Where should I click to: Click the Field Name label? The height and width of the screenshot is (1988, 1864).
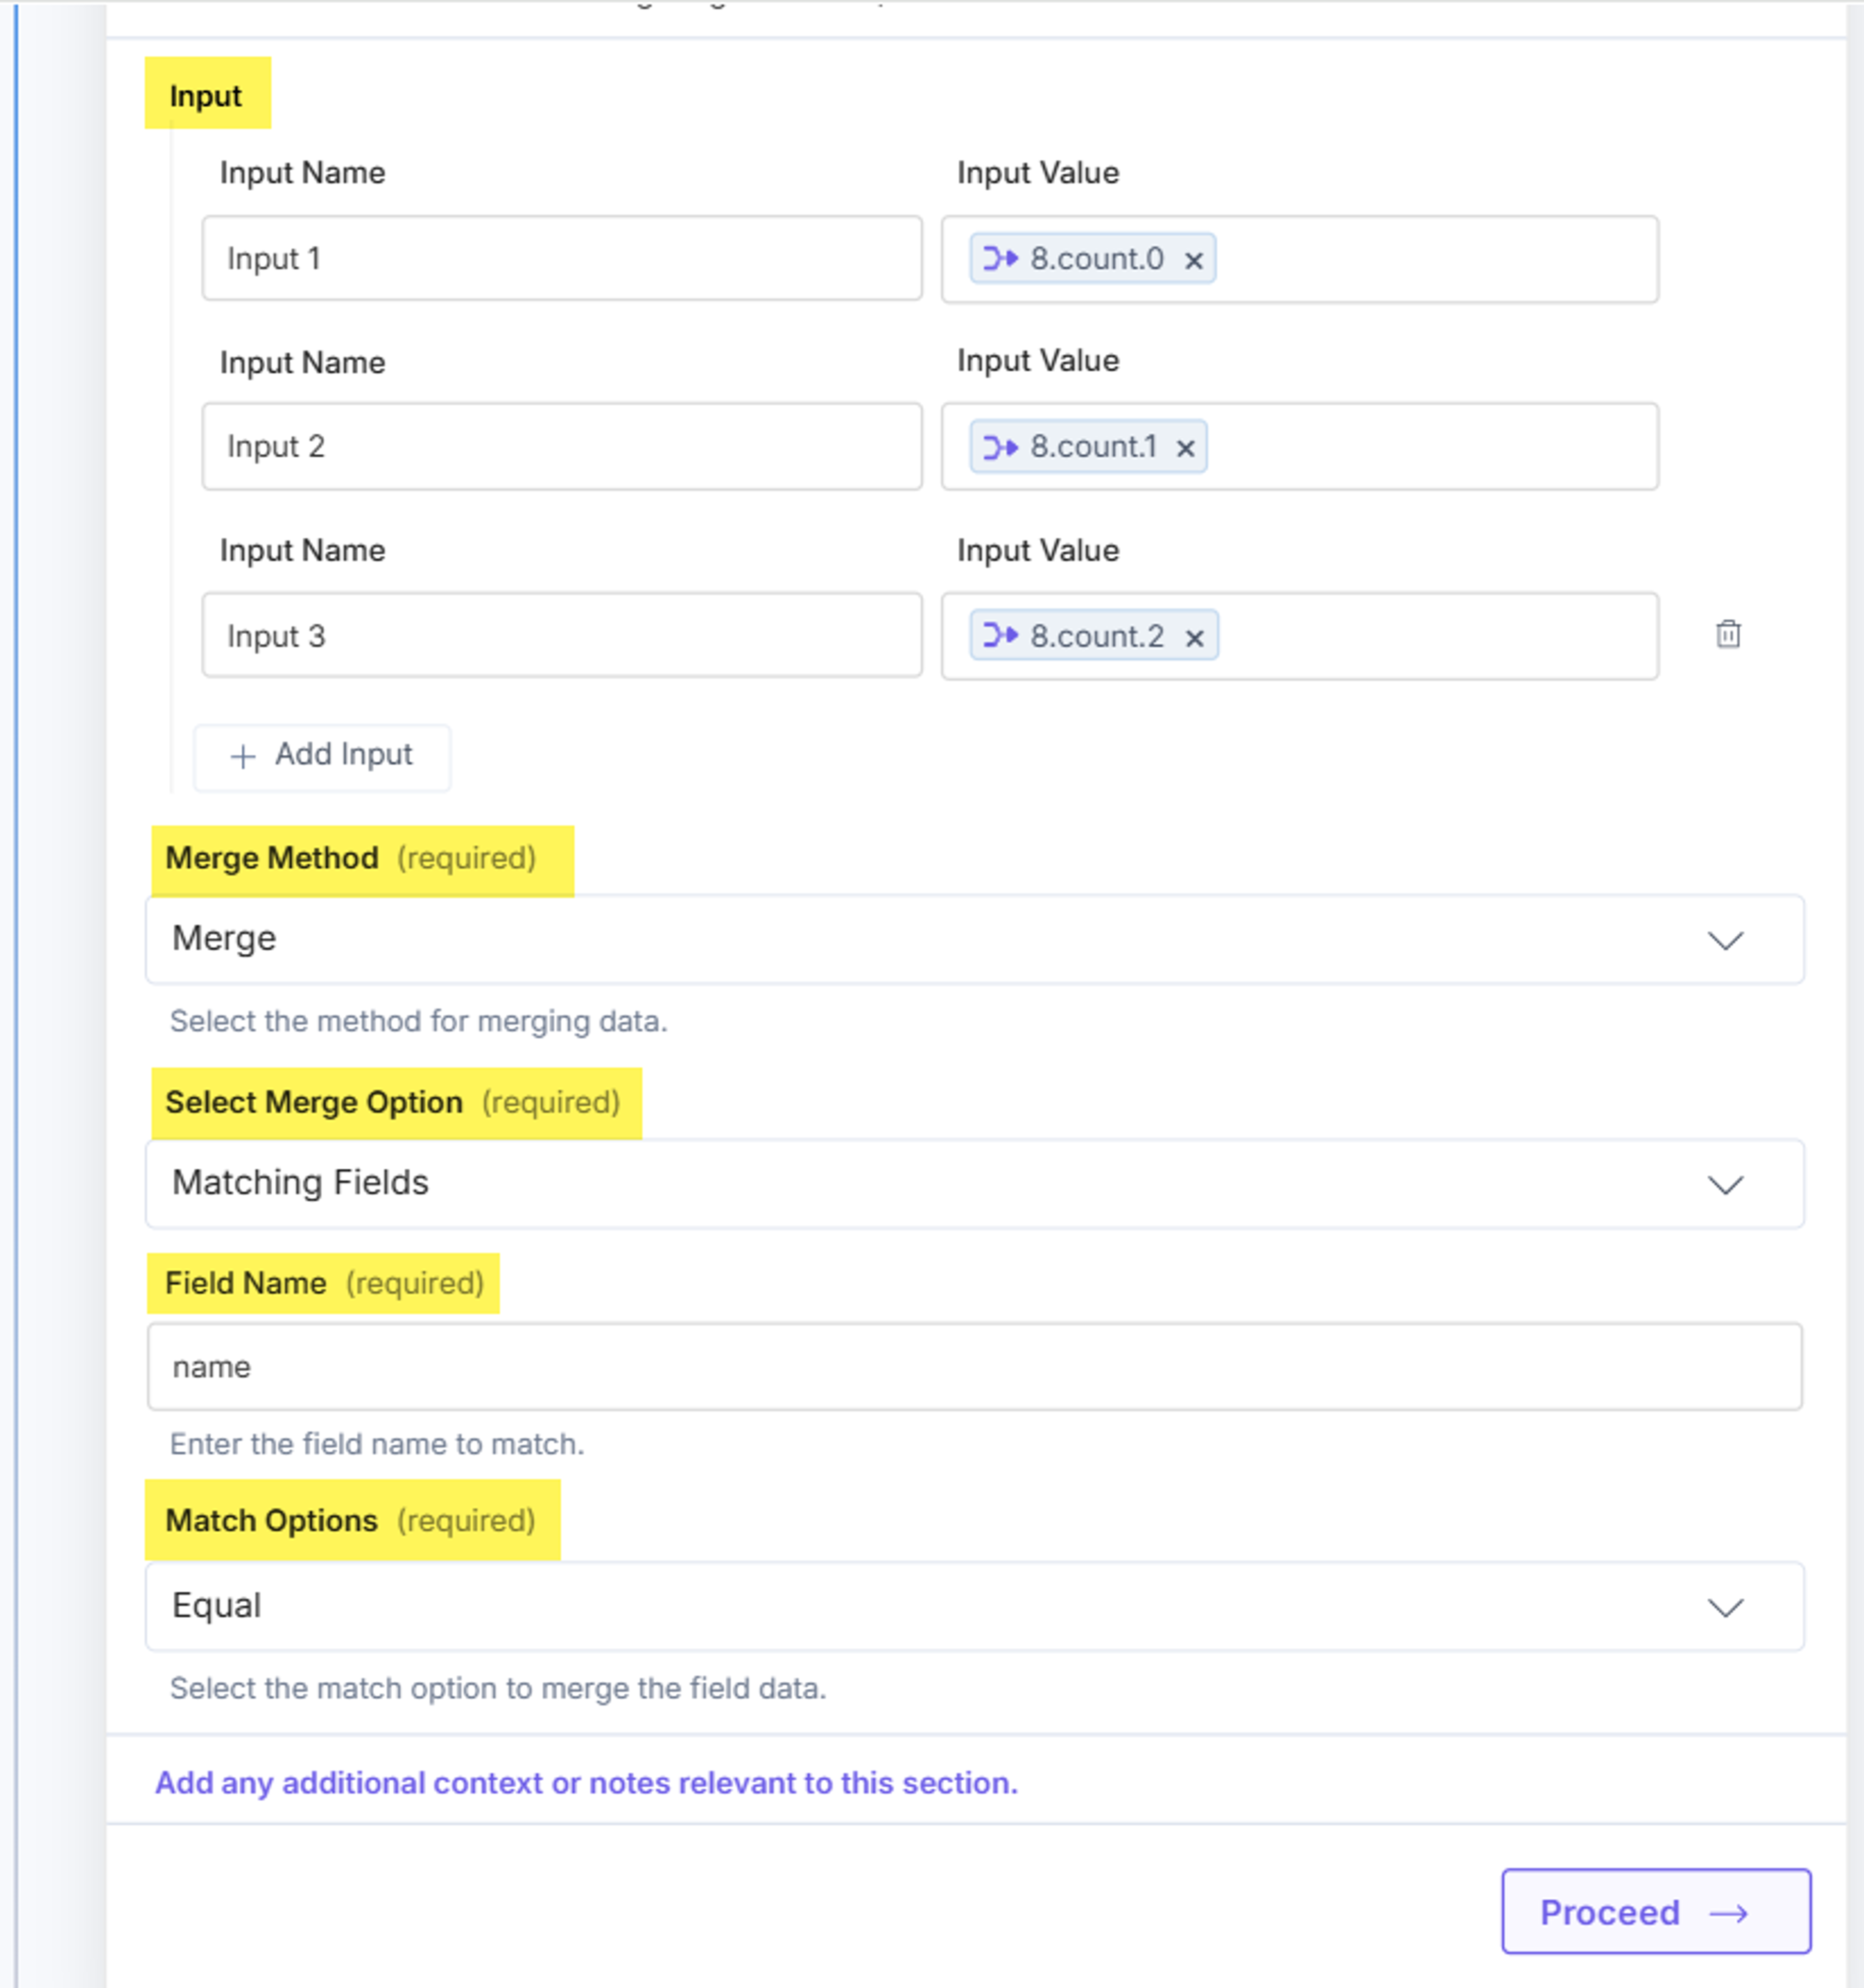(246, 1283)
